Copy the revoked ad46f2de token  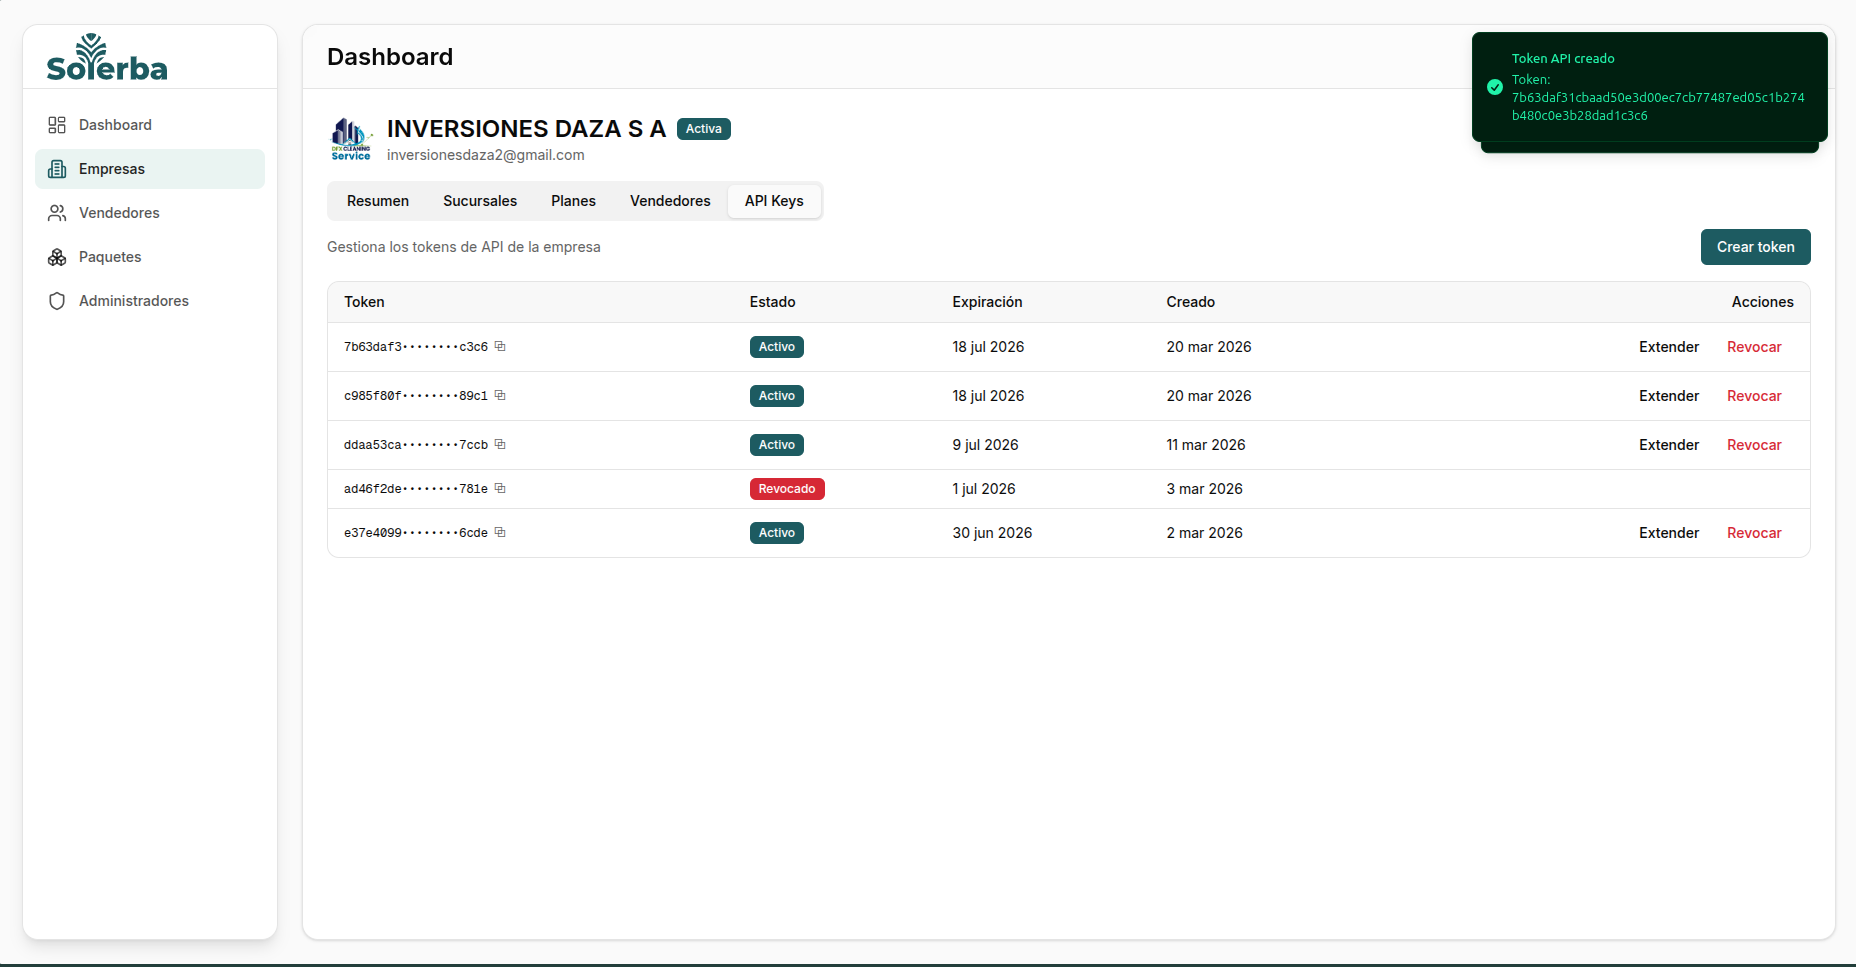click(x=500, y=489)
